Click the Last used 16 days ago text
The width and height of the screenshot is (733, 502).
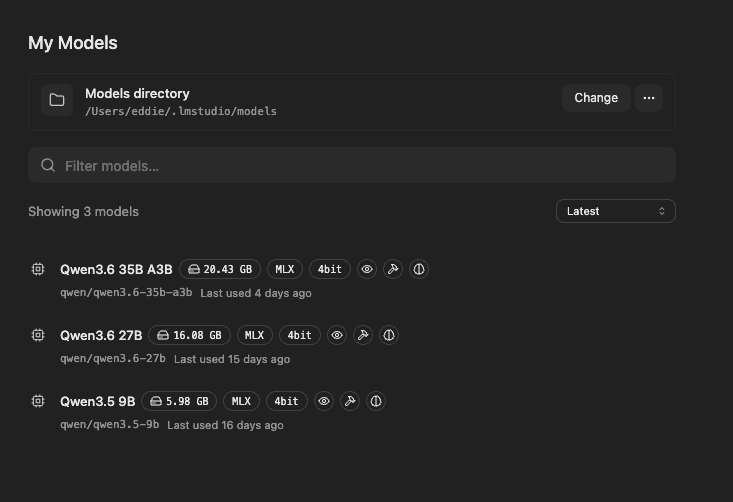tap(225, 425)
